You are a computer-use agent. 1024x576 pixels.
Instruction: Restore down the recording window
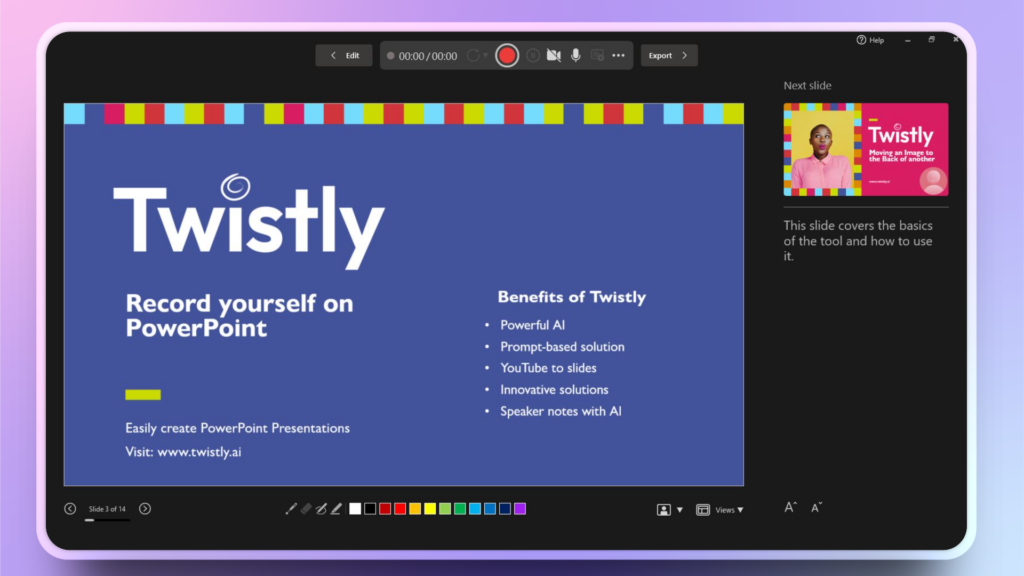(x=932, y=40)
